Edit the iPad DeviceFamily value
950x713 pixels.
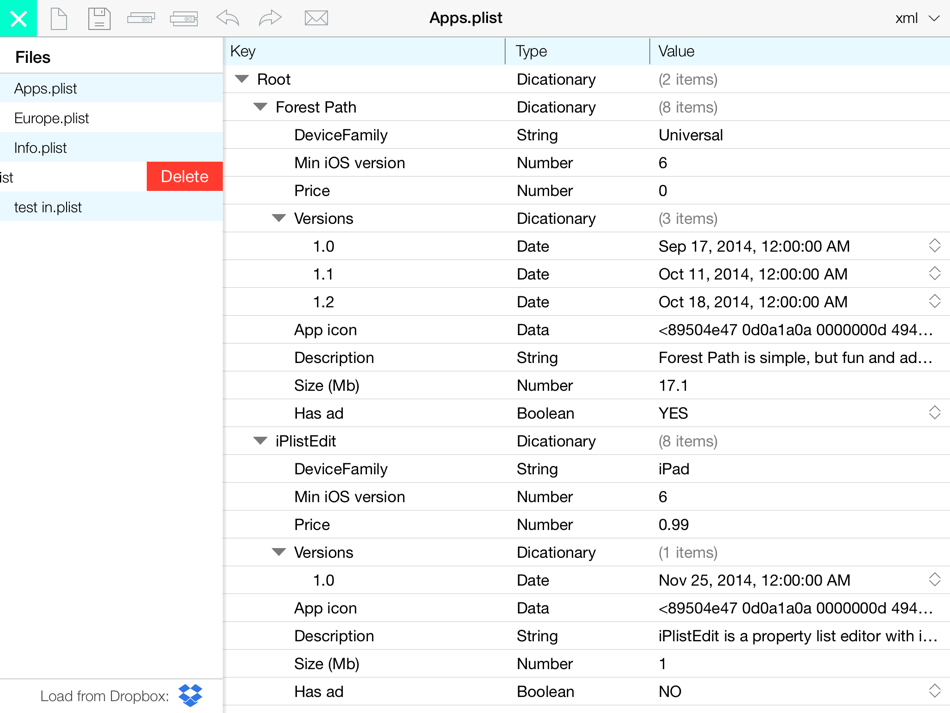[674, 469]
